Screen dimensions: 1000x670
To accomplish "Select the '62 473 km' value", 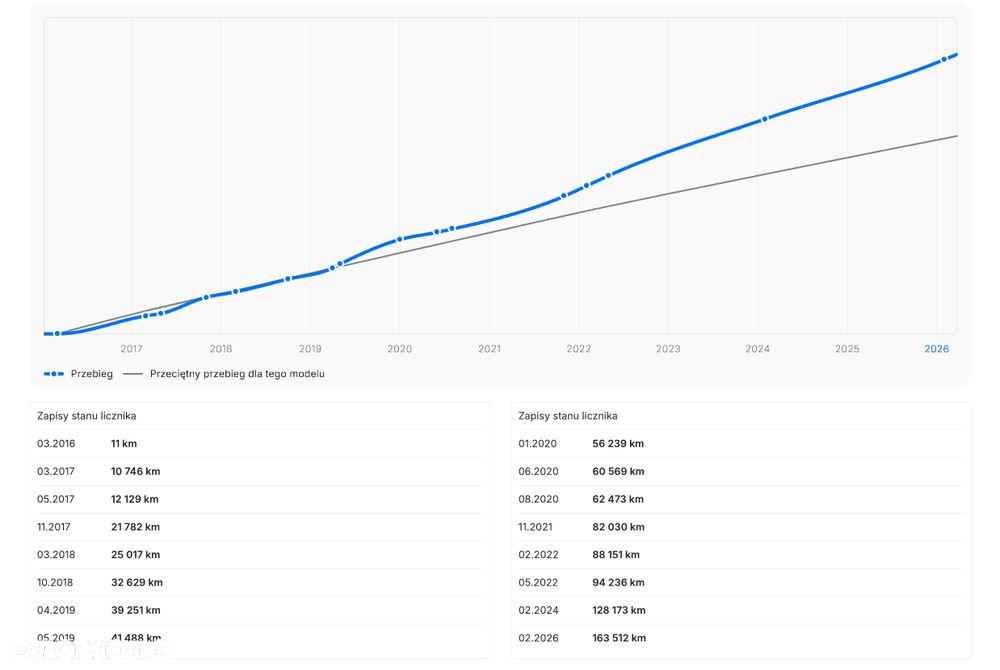I will click(618, 499).
